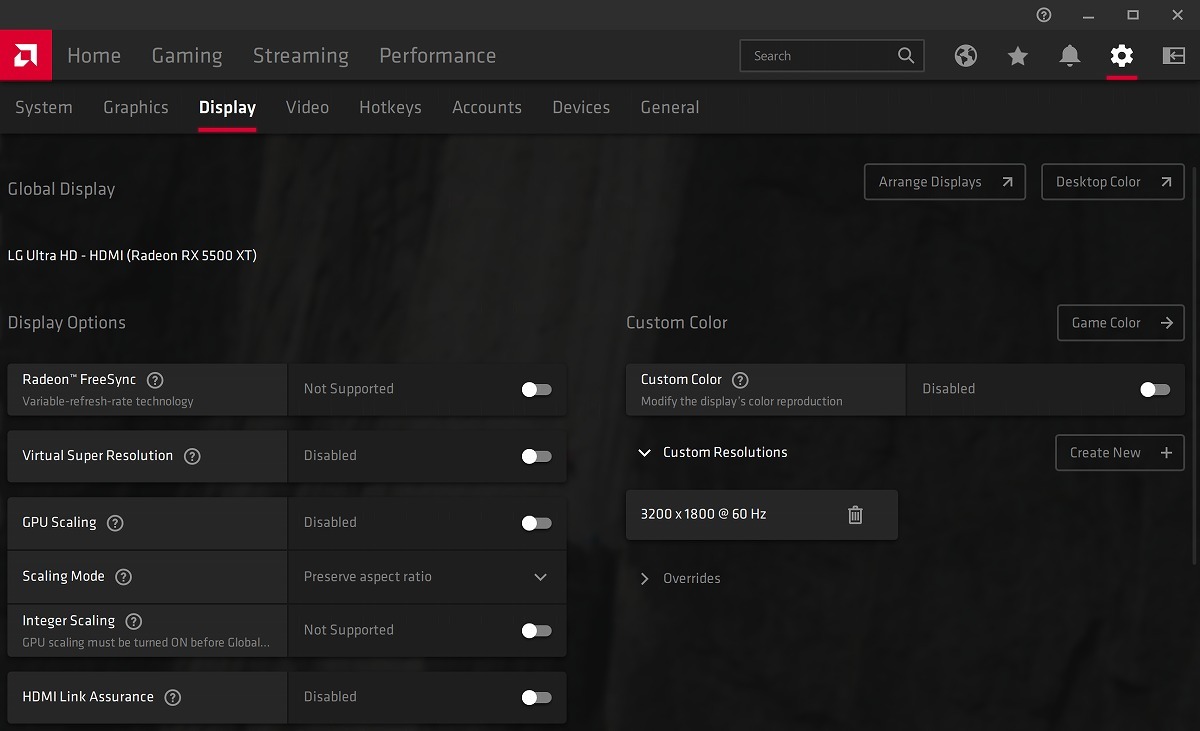Enable HDMI Link Assurance

537,697
